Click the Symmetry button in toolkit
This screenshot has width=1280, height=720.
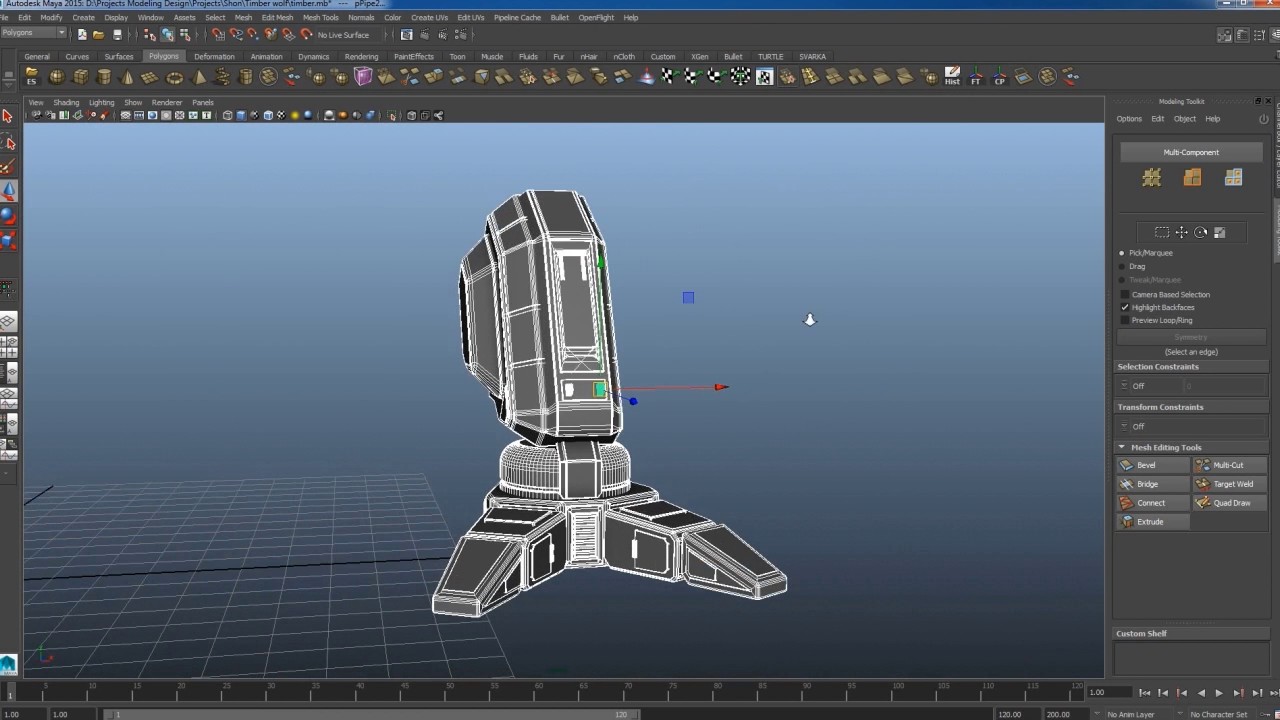click(1191, 338)
